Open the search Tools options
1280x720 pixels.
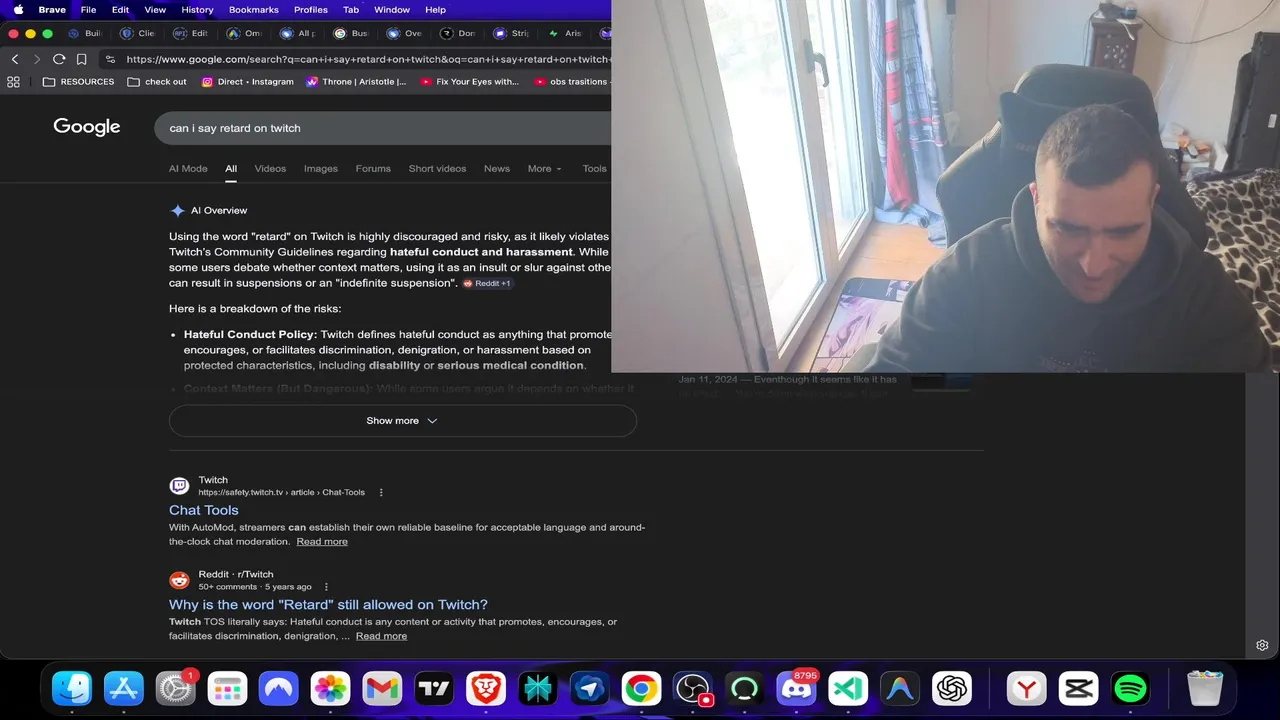(595, 168)
